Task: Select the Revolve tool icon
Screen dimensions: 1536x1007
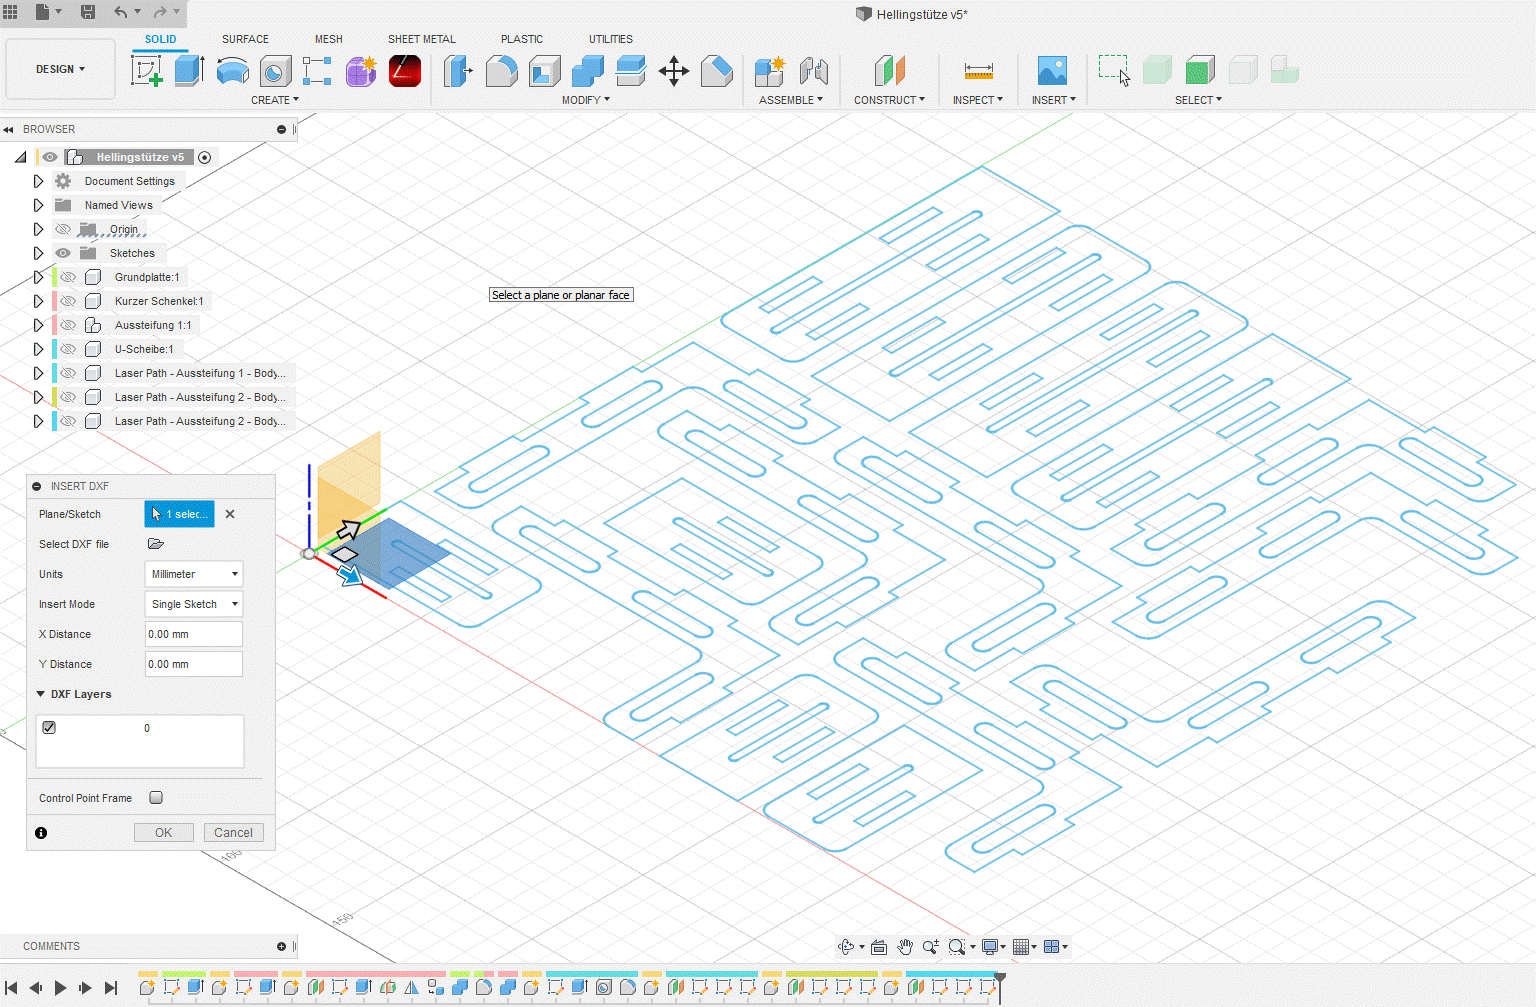Action: 232,71
